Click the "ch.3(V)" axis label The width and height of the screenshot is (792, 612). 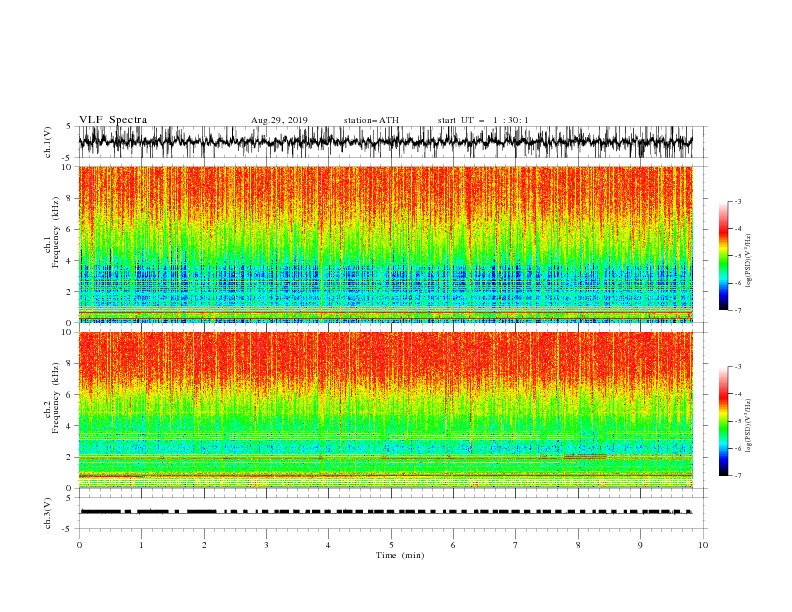(x=48, y=513)
